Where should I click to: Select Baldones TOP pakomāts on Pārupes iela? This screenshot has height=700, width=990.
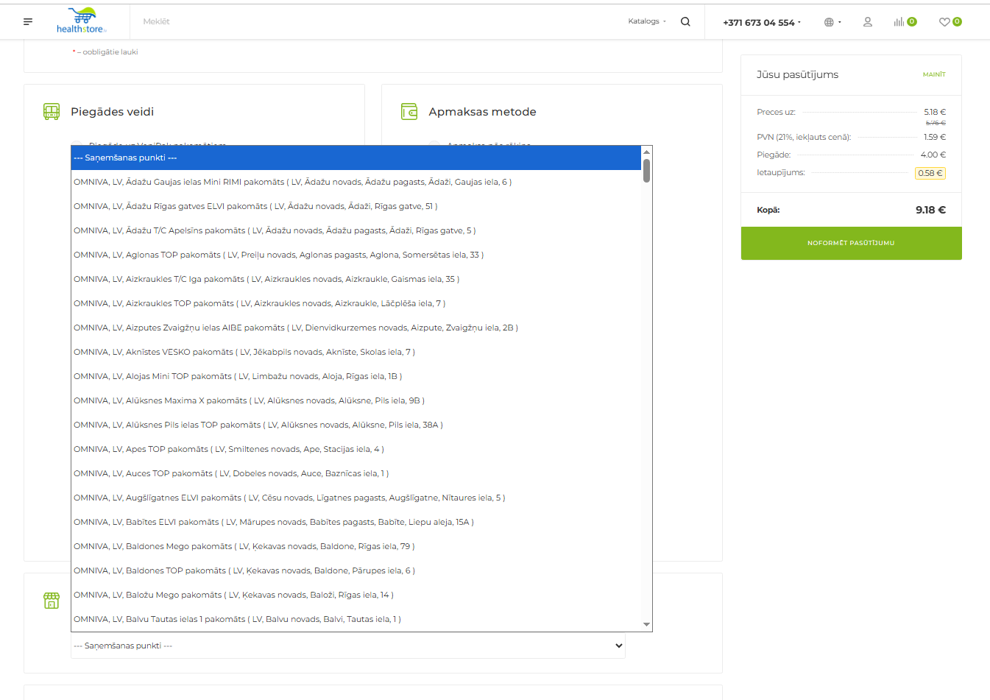[356, 571]
